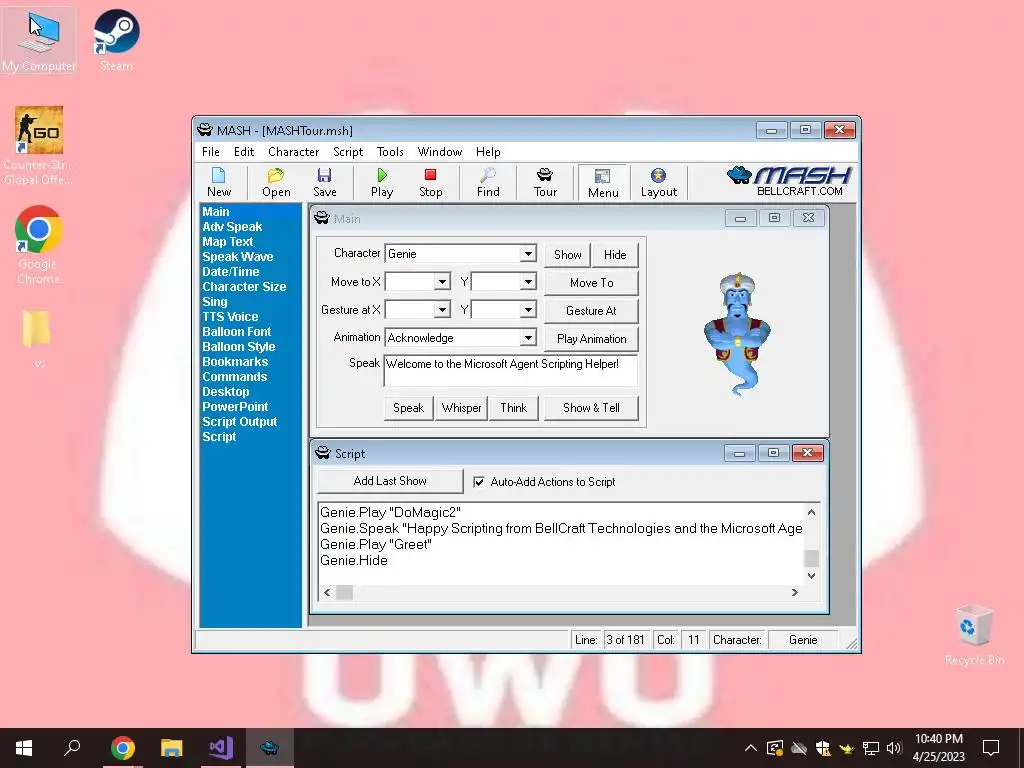Expand the Move to X dropdown

pos(442,281)
